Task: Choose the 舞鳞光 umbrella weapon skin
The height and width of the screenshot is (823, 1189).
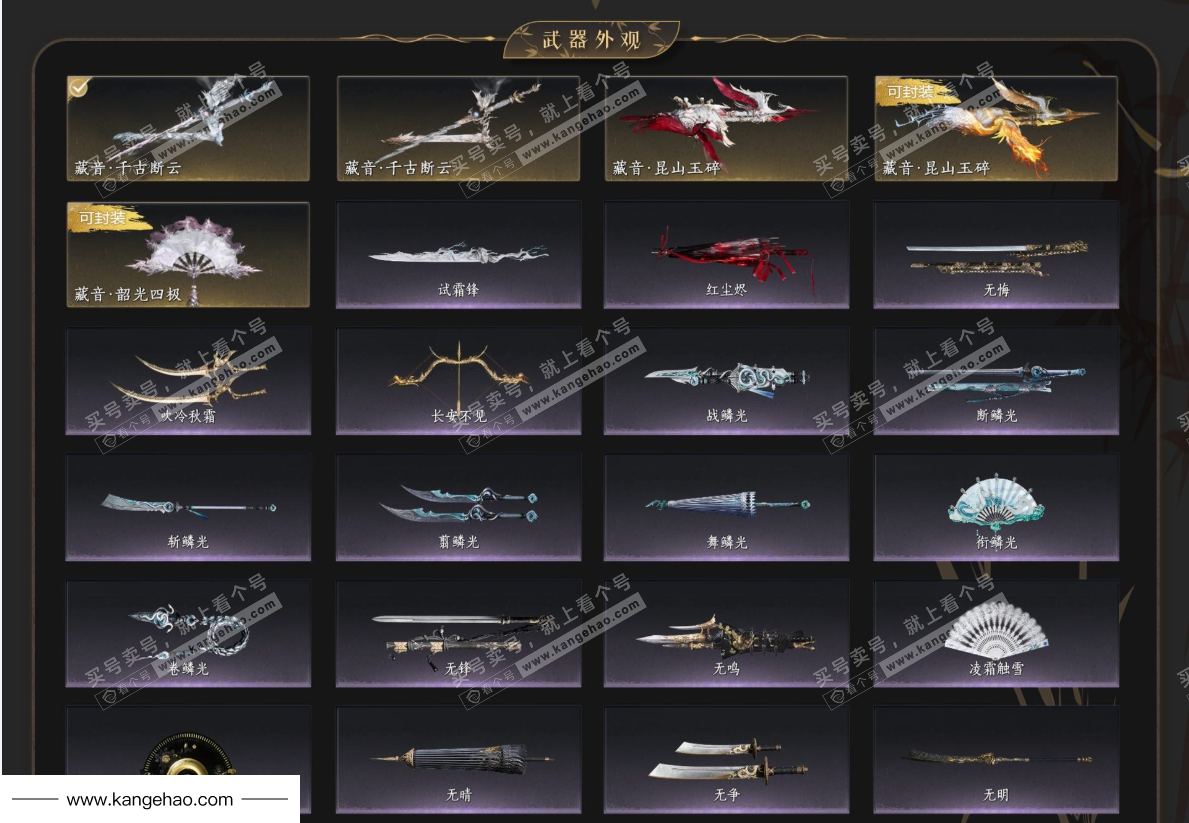Action: pos(726,507)
